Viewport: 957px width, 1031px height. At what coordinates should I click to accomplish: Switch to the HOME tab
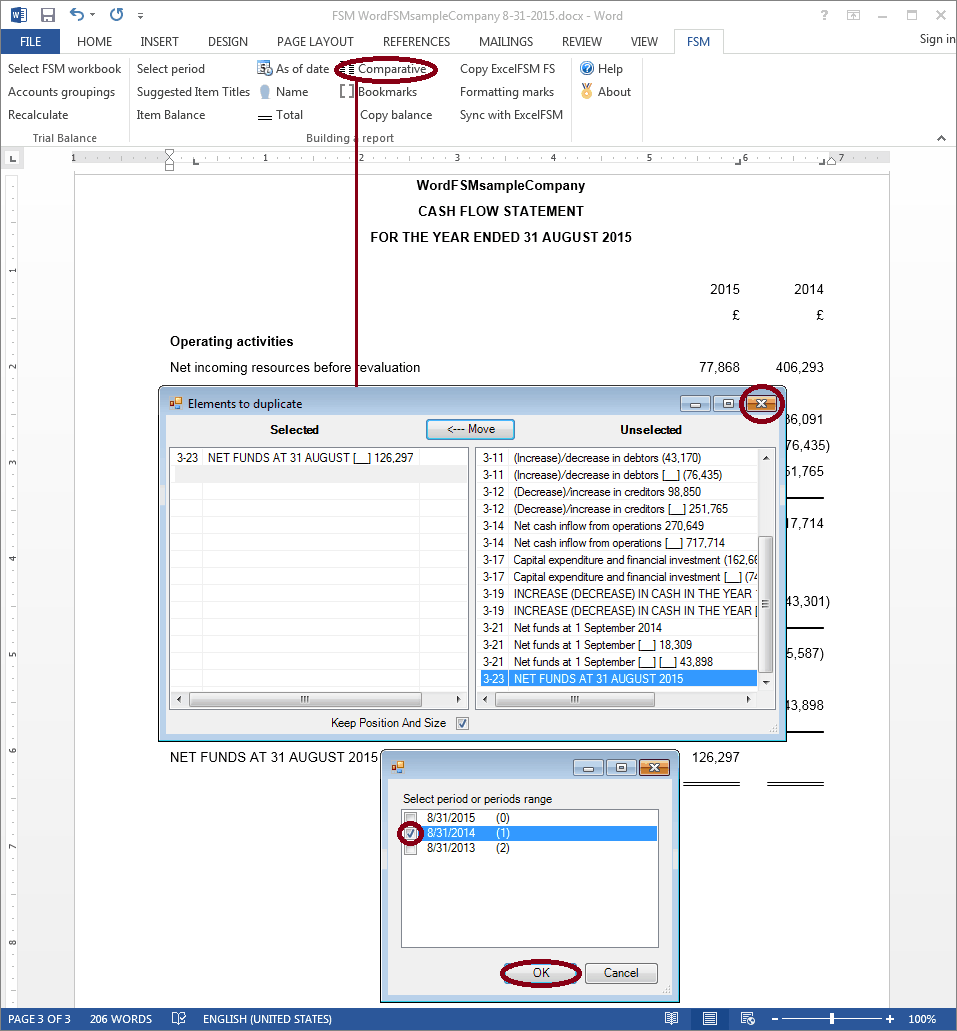[94, 41]
